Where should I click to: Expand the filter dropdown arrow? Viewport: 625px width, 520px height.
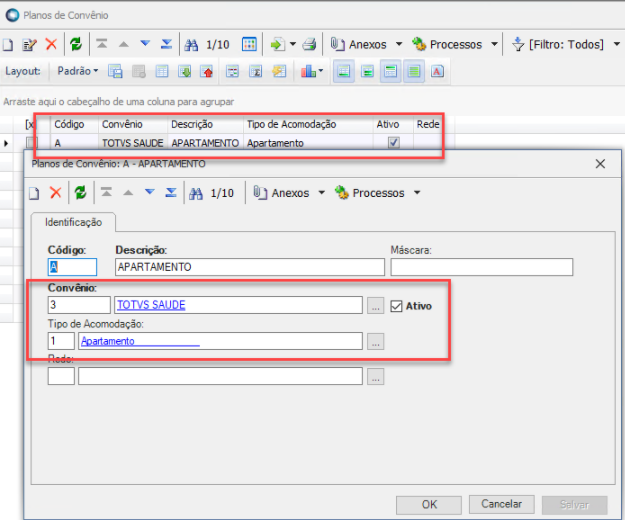pos(617,44)
